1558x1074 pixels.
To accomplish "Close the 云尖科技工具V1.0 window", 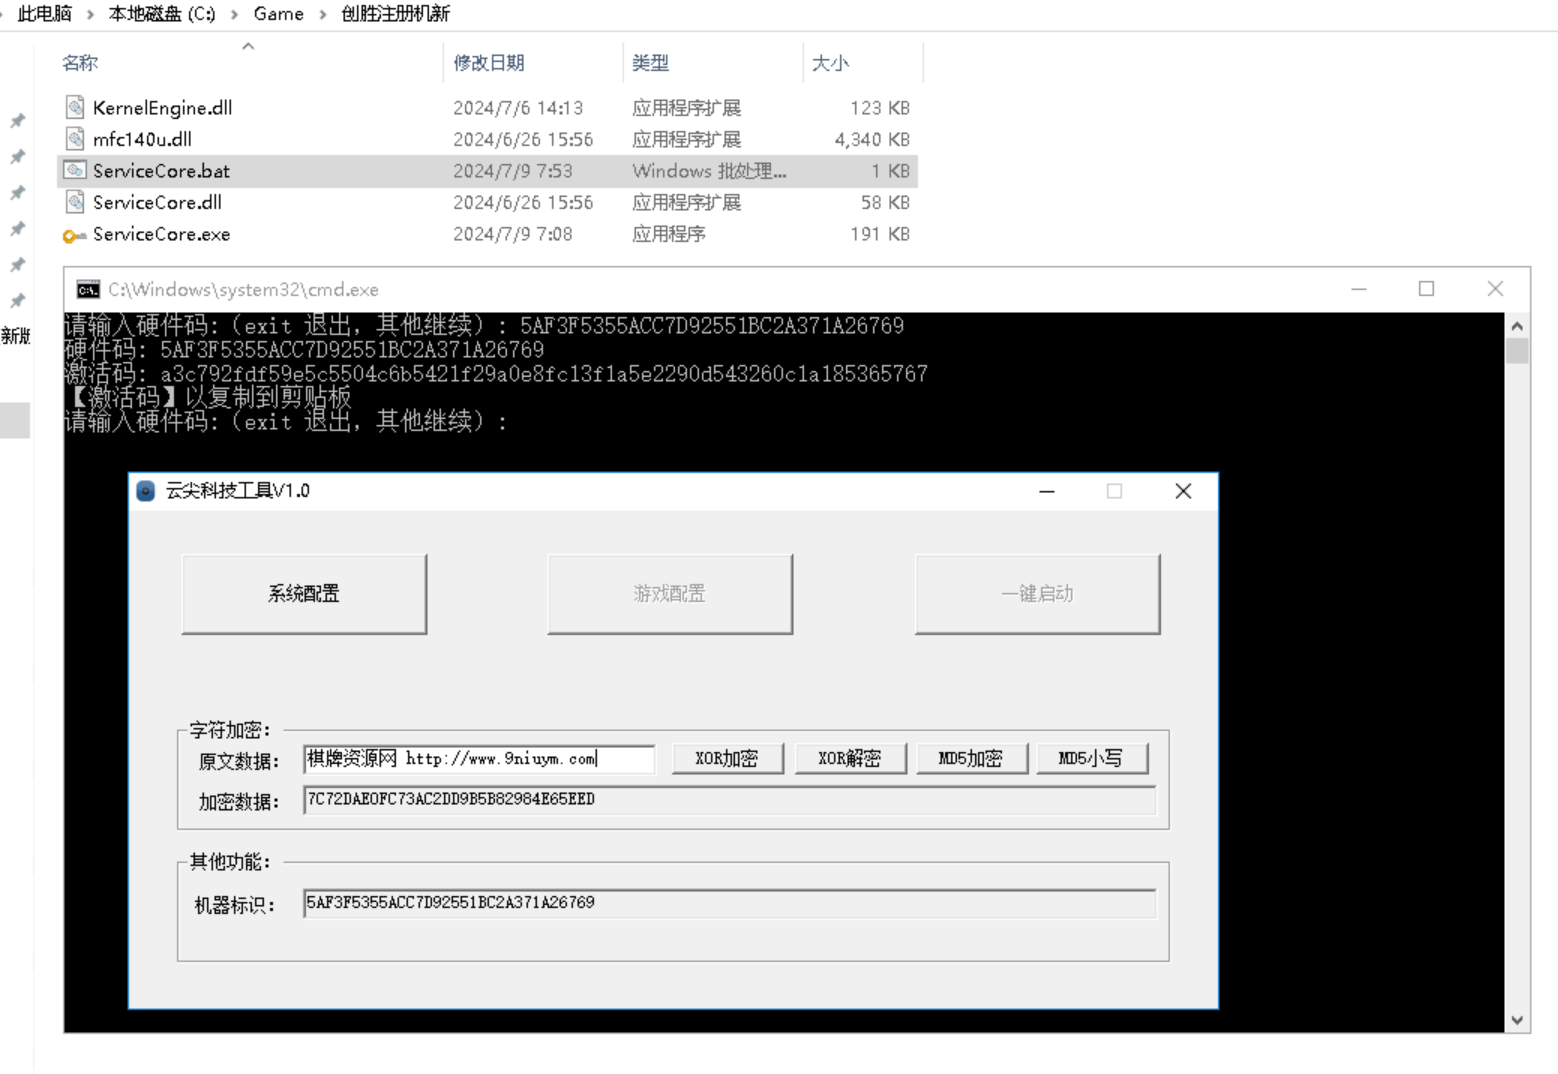I will [x=1183, y=491].
